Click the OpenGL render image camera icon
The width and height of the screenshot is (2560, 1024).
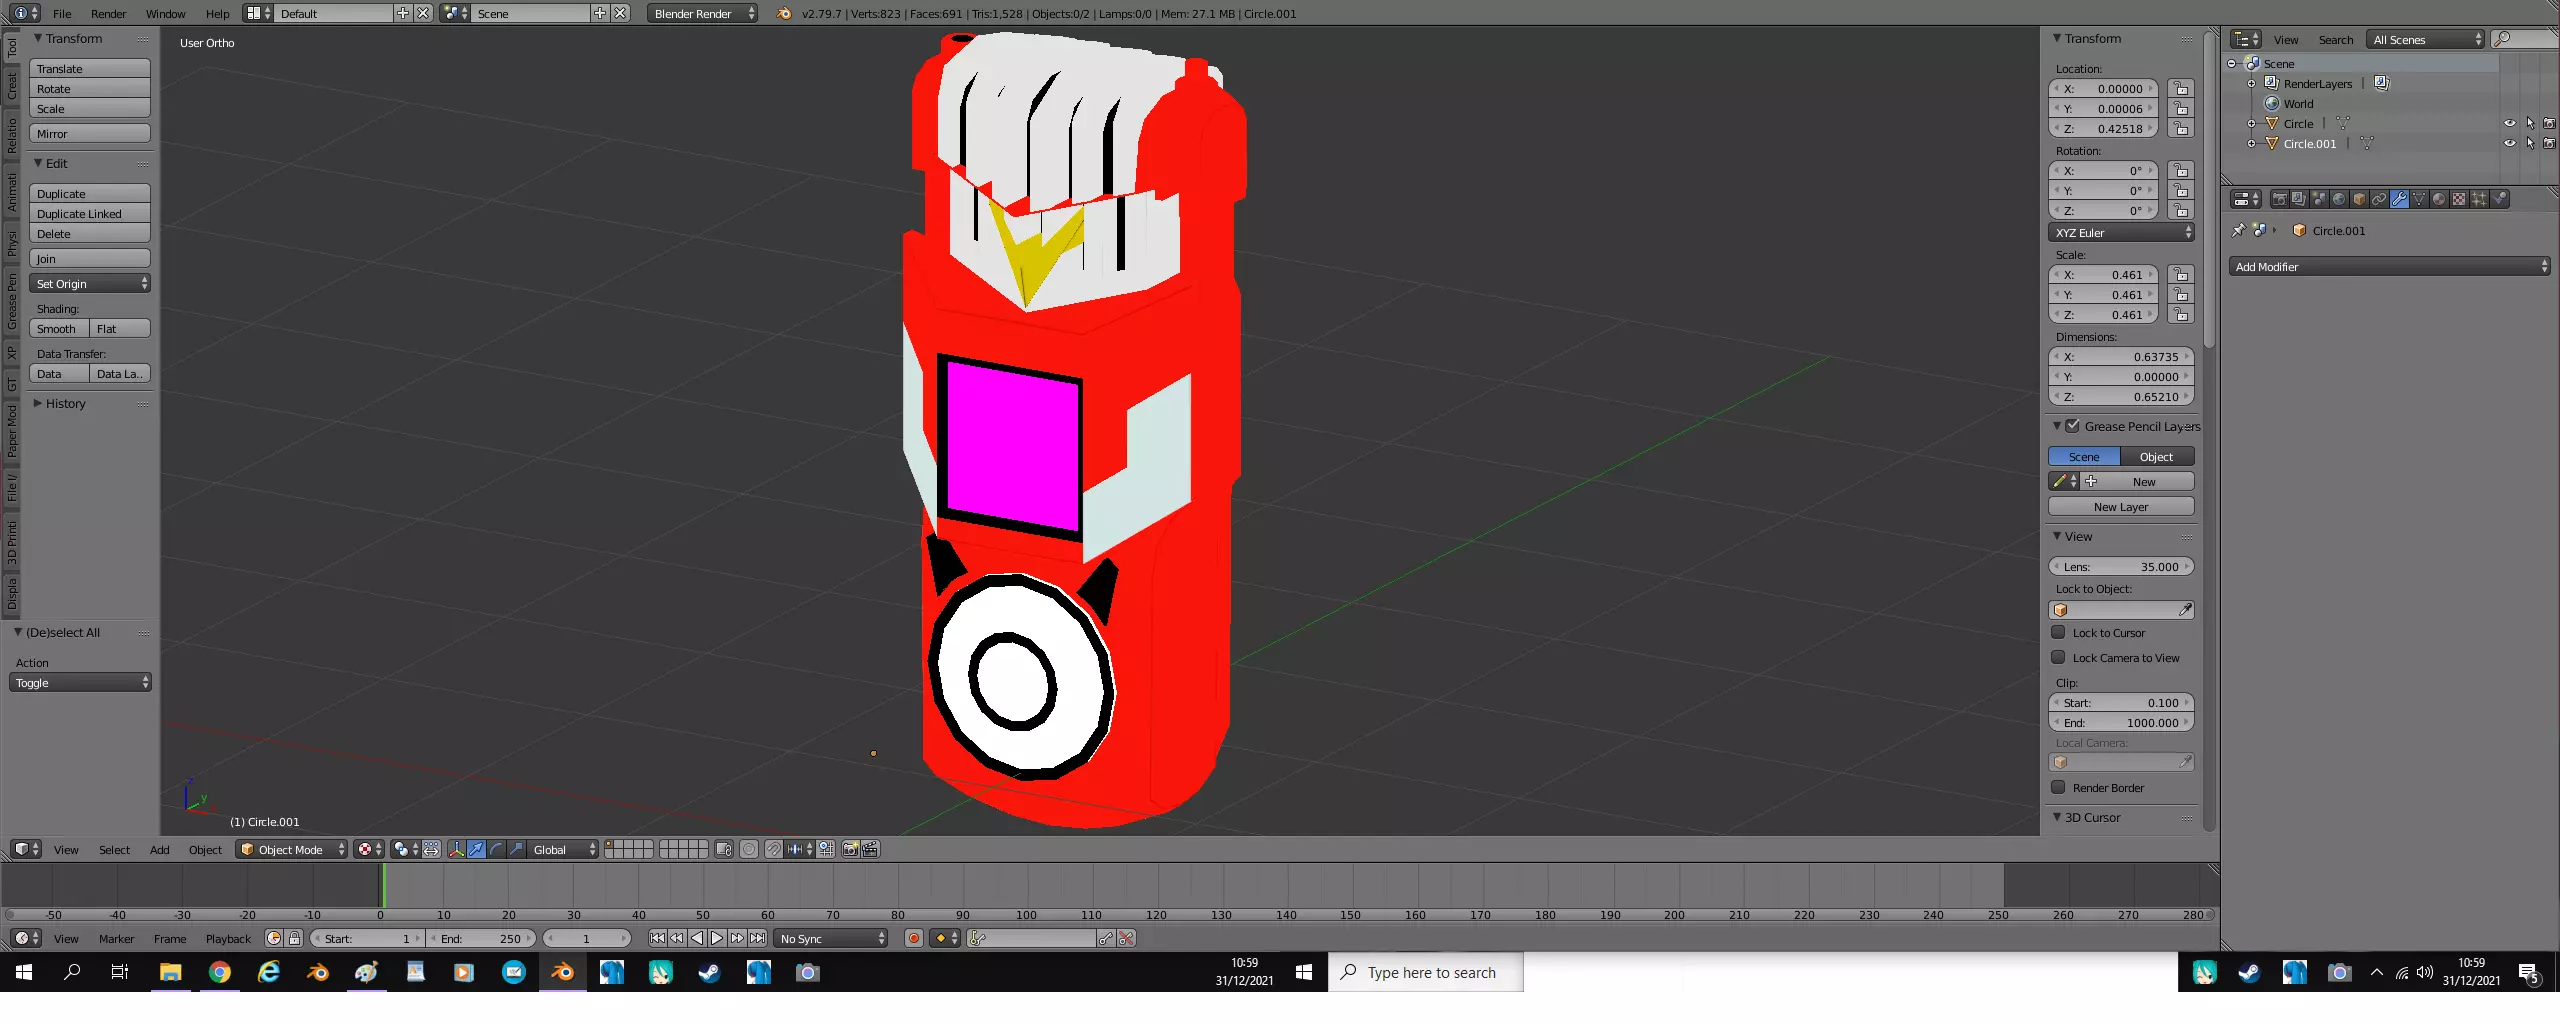point(850,849)
